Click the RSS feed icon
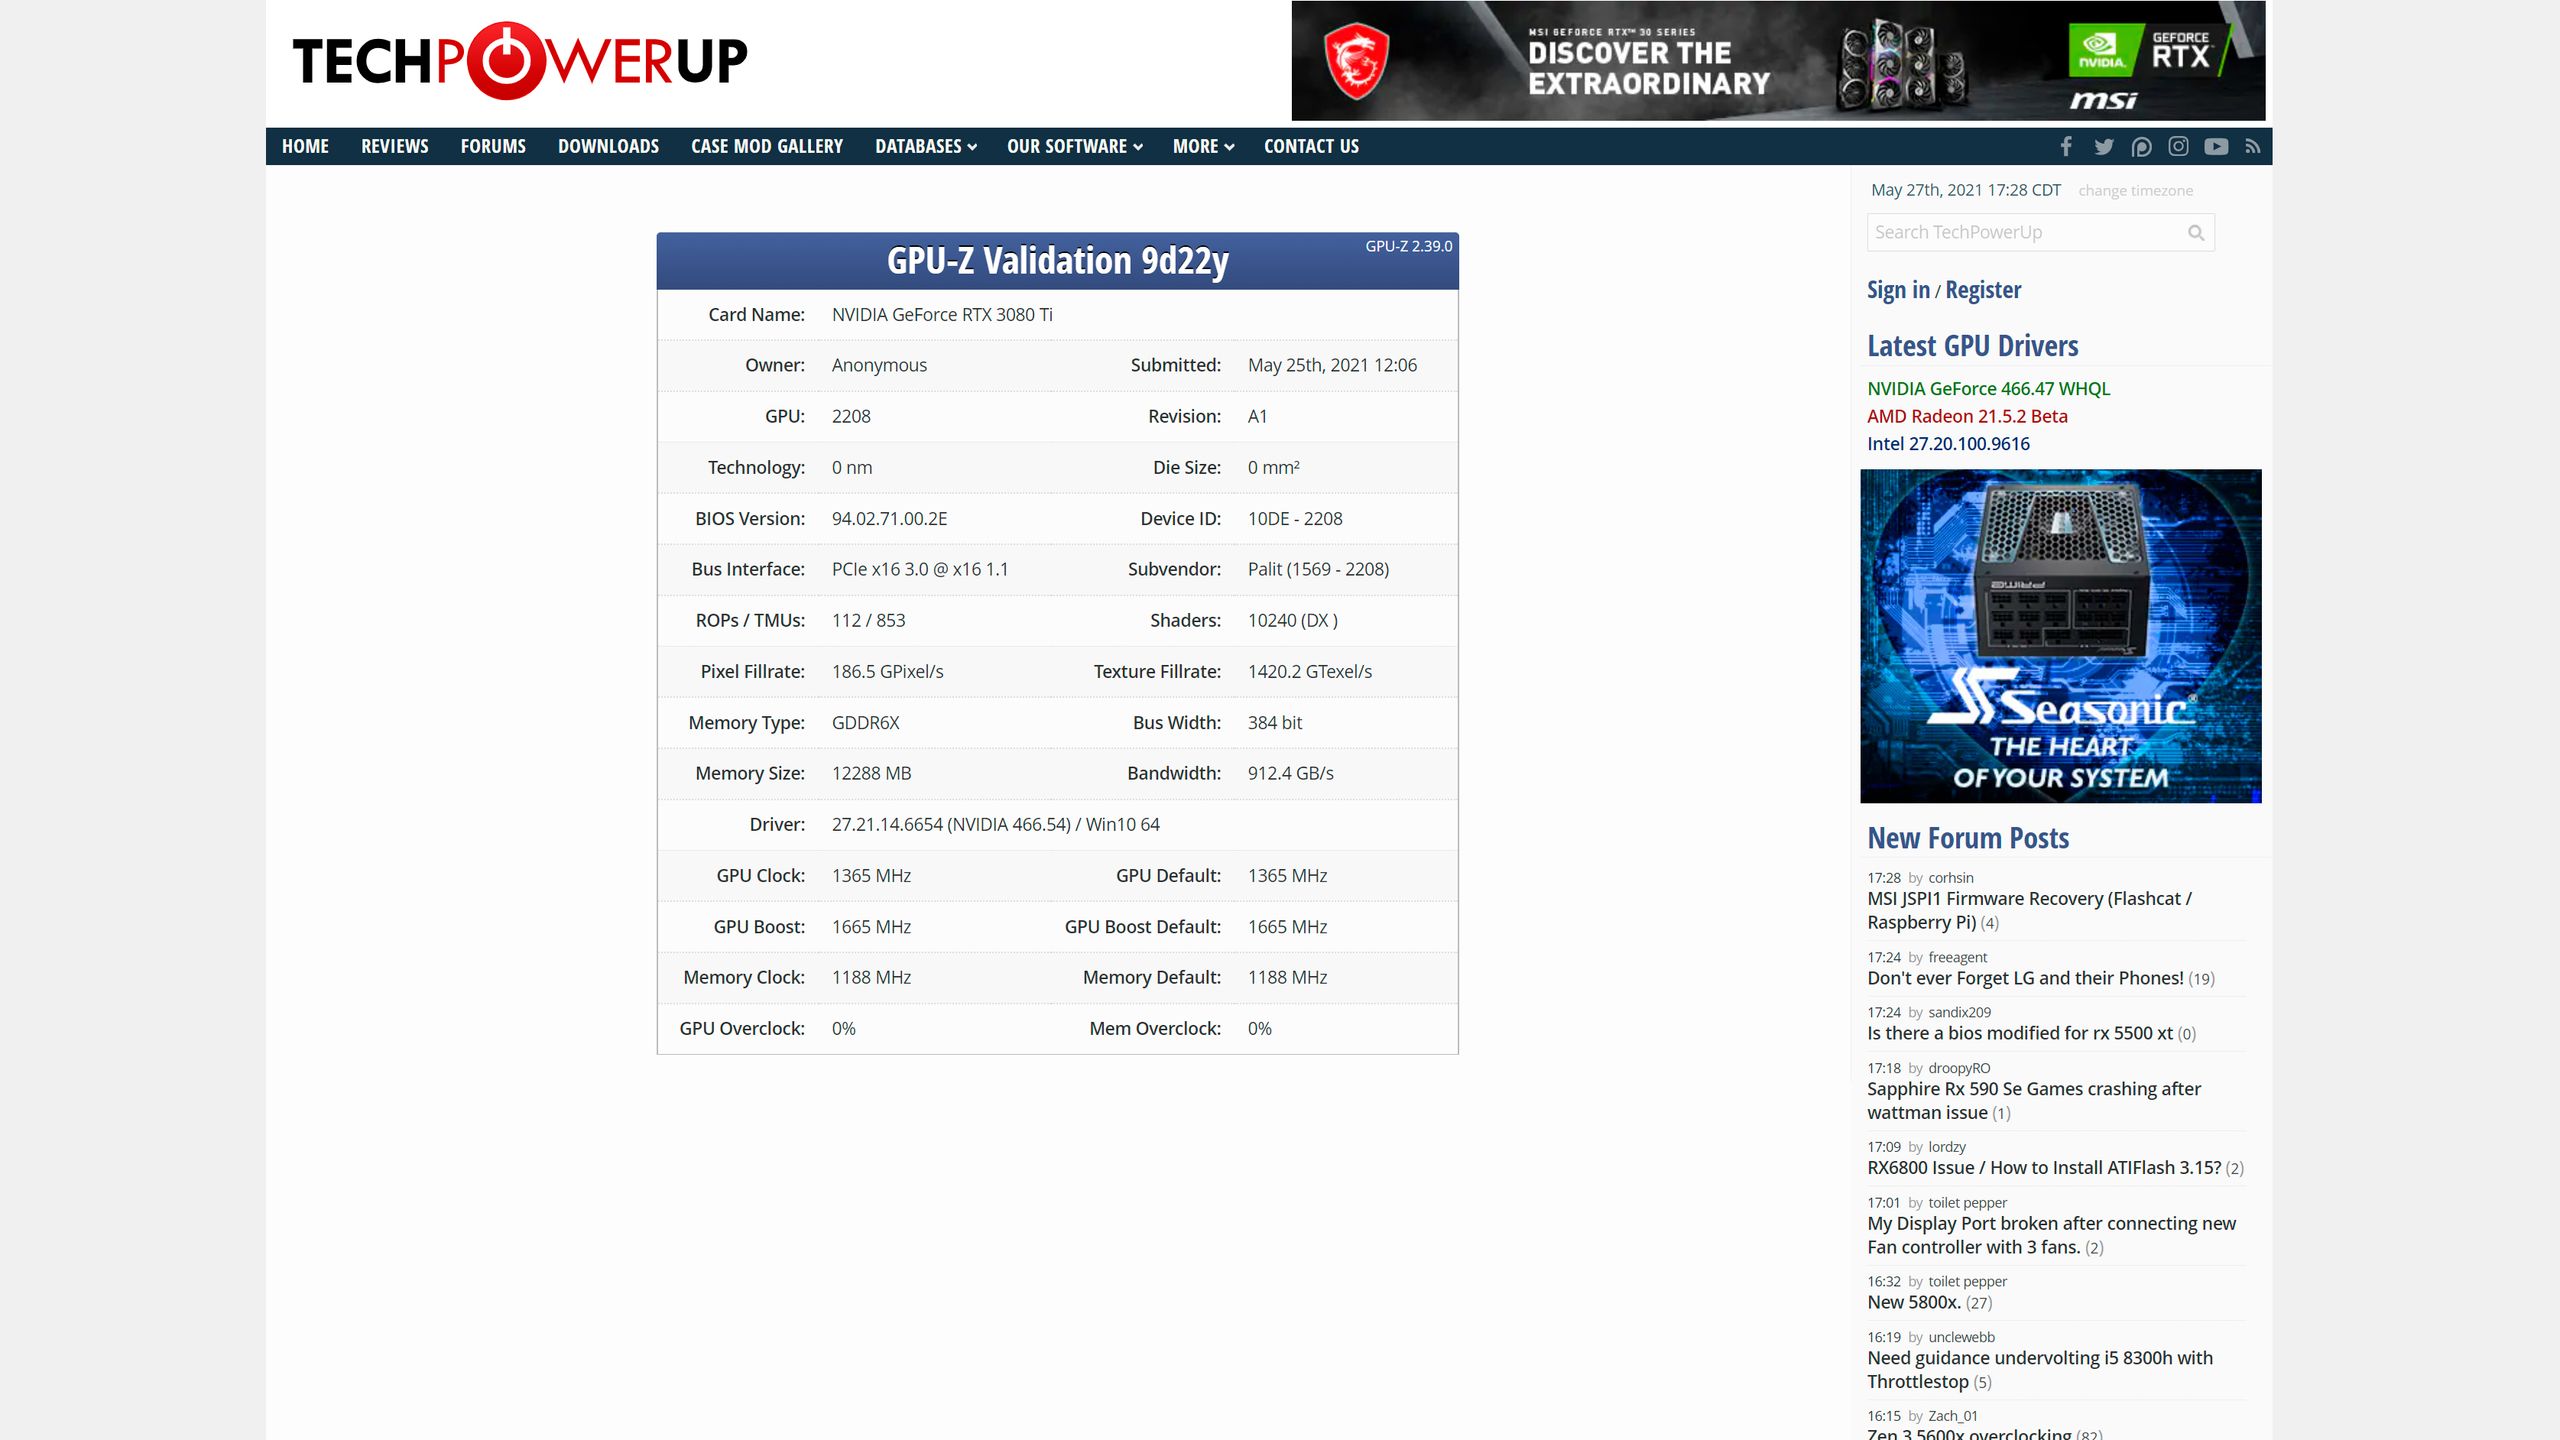2560x1440 pixels. click(2252, 147)
